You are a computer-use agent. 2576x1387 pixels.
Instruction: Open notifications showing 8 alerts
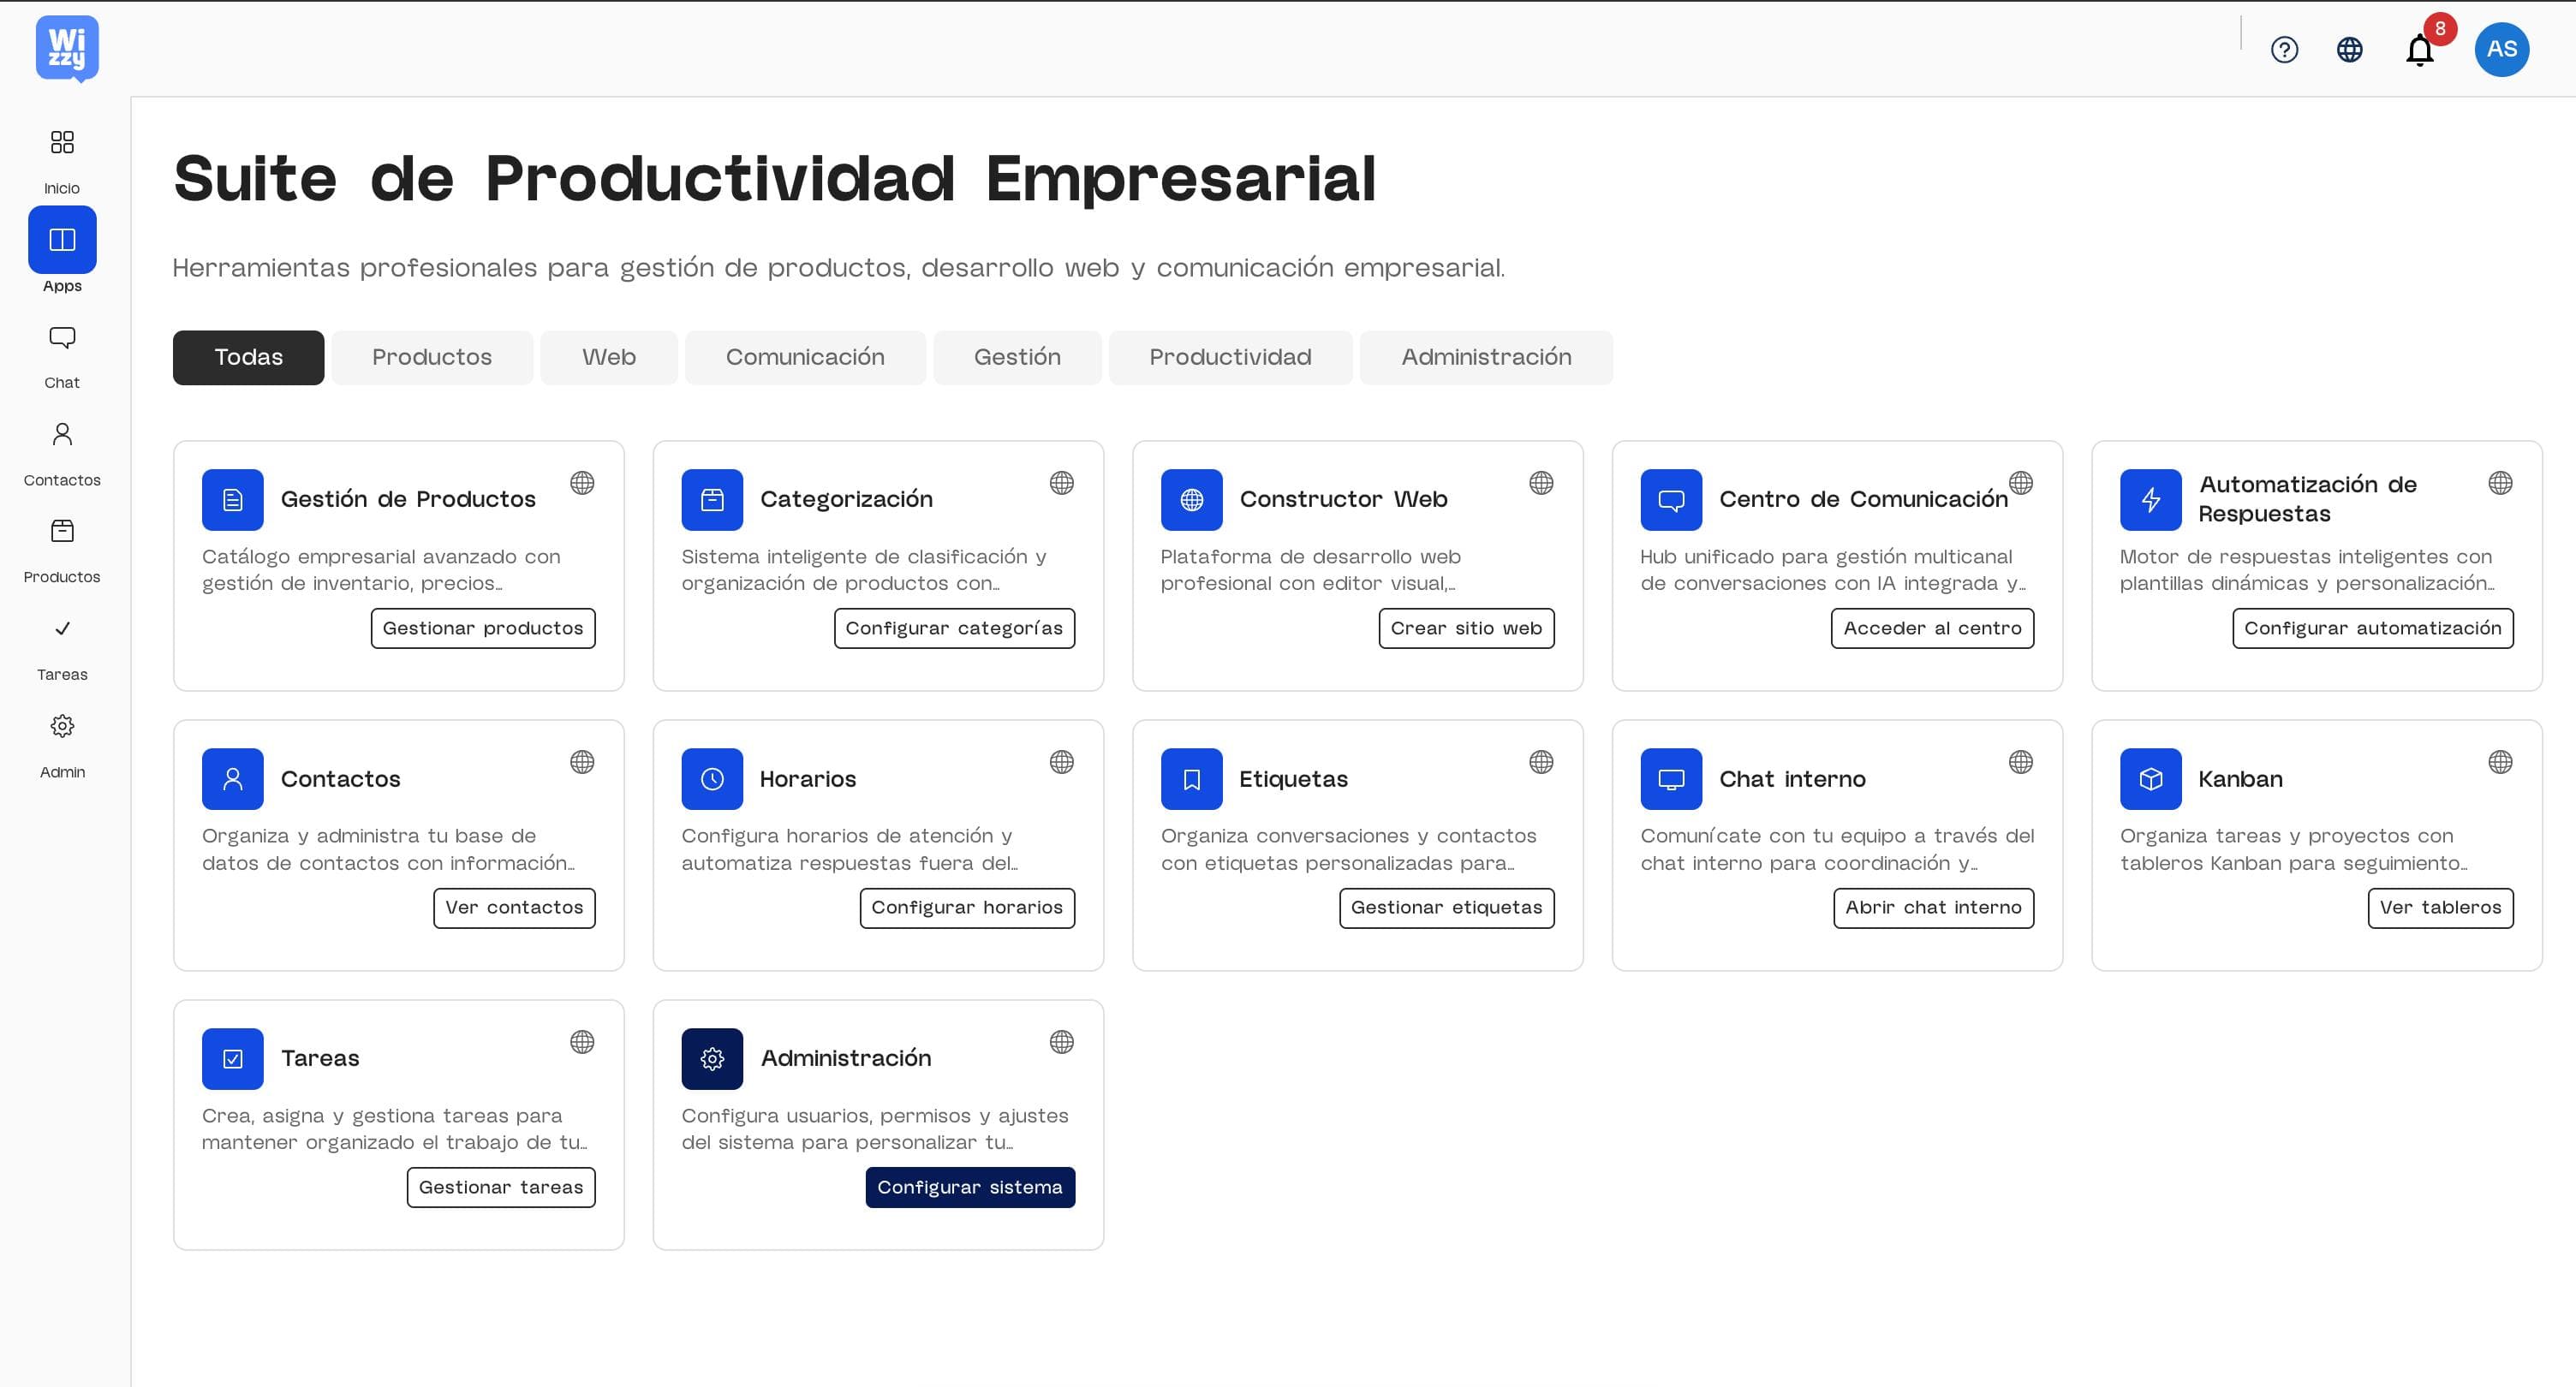pos(2419,49)
